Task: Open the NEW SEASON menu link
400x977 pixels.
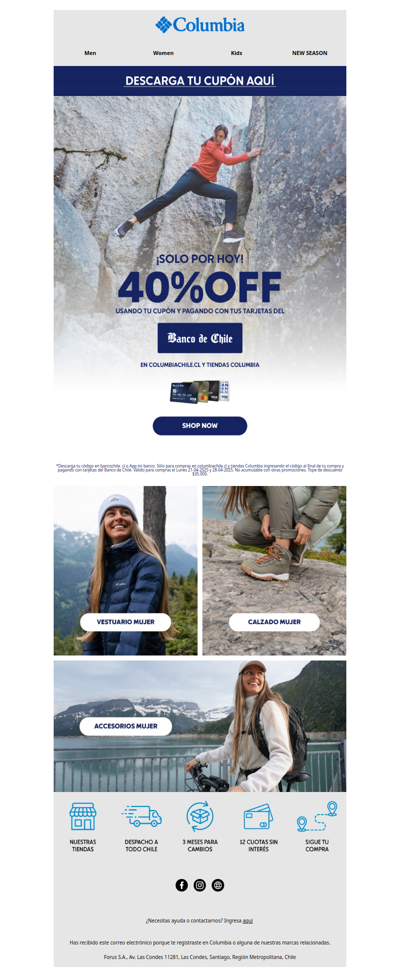Action: 309,53
